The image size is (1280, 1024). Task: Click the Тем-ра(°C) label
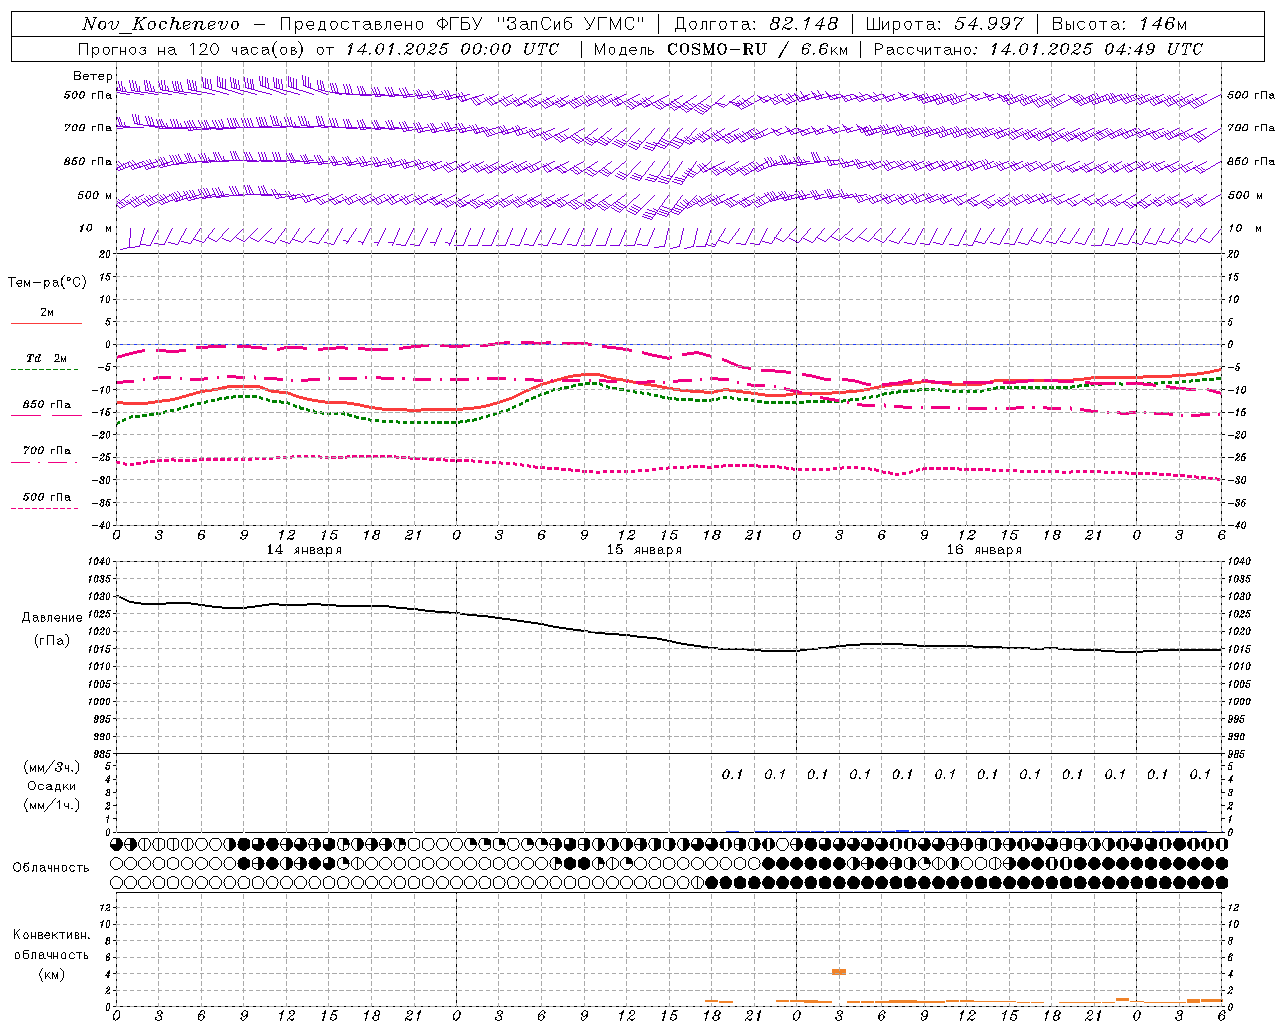point(47,283)
